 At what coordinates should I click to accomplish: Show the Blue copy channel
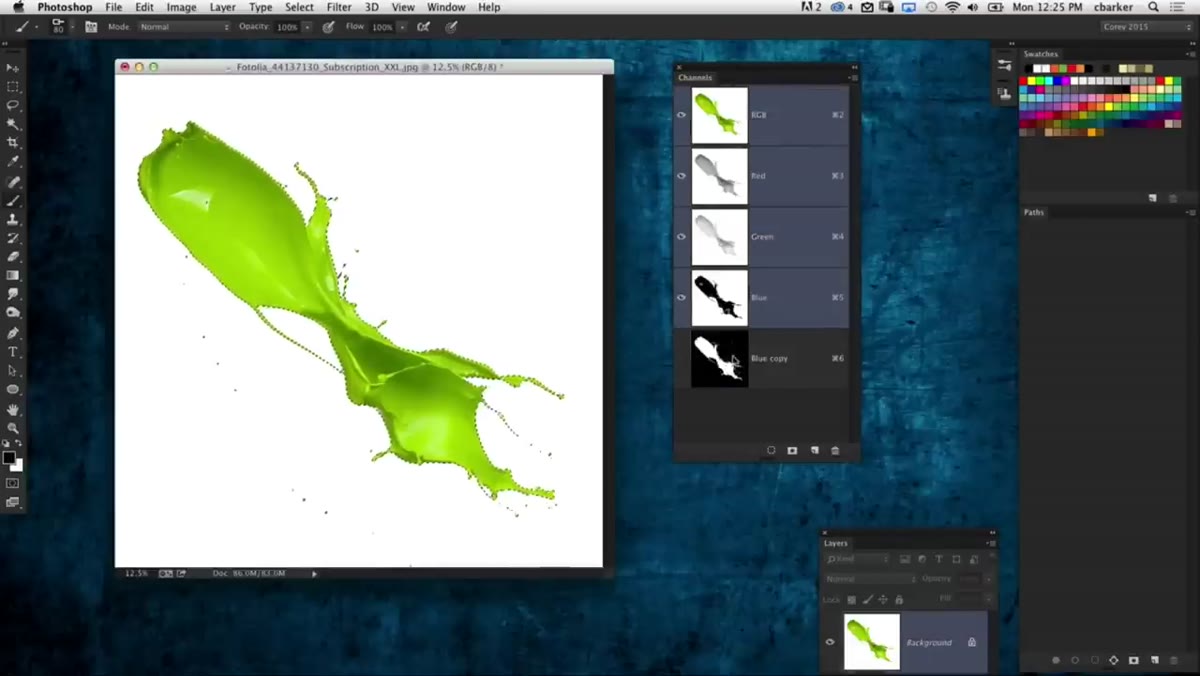click(x=682, y=358)
